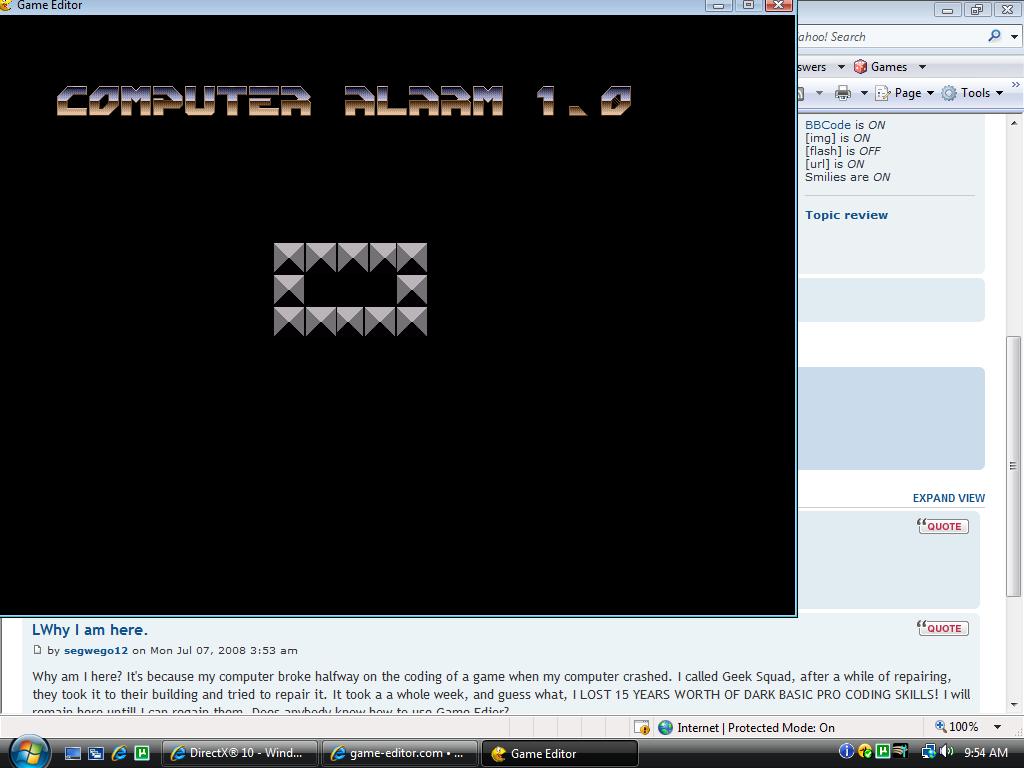Screen dimensions: 1024x768
Task: Click the gray studded frame in Game Editor
Action: pos(350,289)
